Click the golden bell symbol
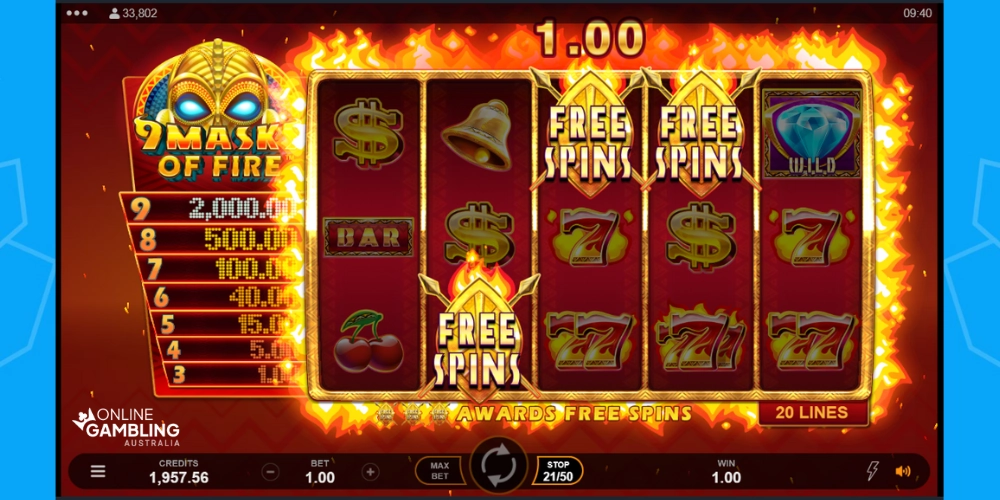The height and width of the screenshot is (500, 1000). tap(476, 135)
